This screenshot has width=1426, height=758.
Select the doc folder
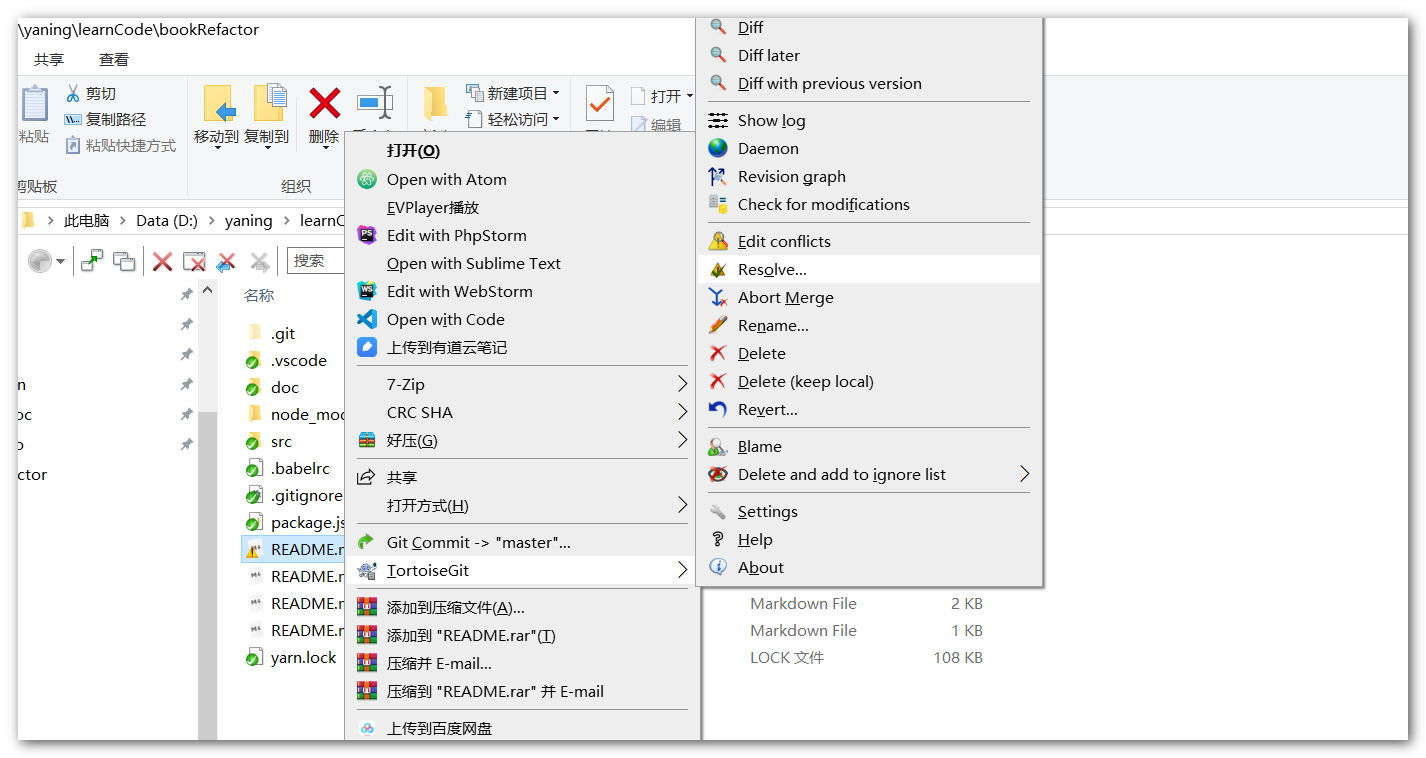tap(285, 387)
